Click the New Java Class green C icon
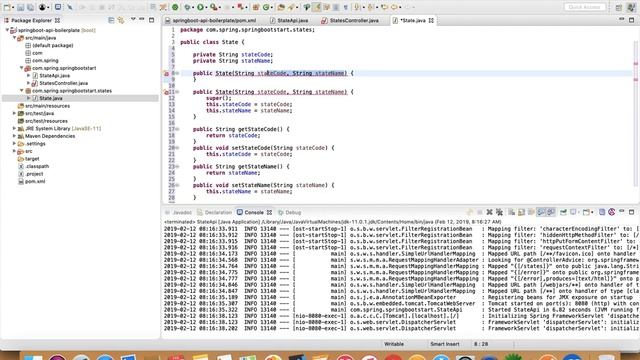Screen dimensions: 640x360 (x=266, y=7)
